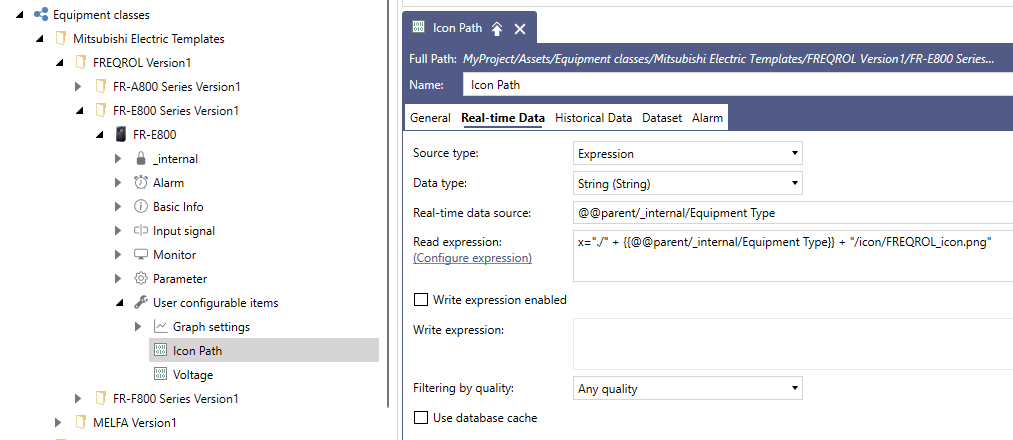Click the Parameter gear icon
Screen dimensions: 1013x440
[x=141, y=278]
